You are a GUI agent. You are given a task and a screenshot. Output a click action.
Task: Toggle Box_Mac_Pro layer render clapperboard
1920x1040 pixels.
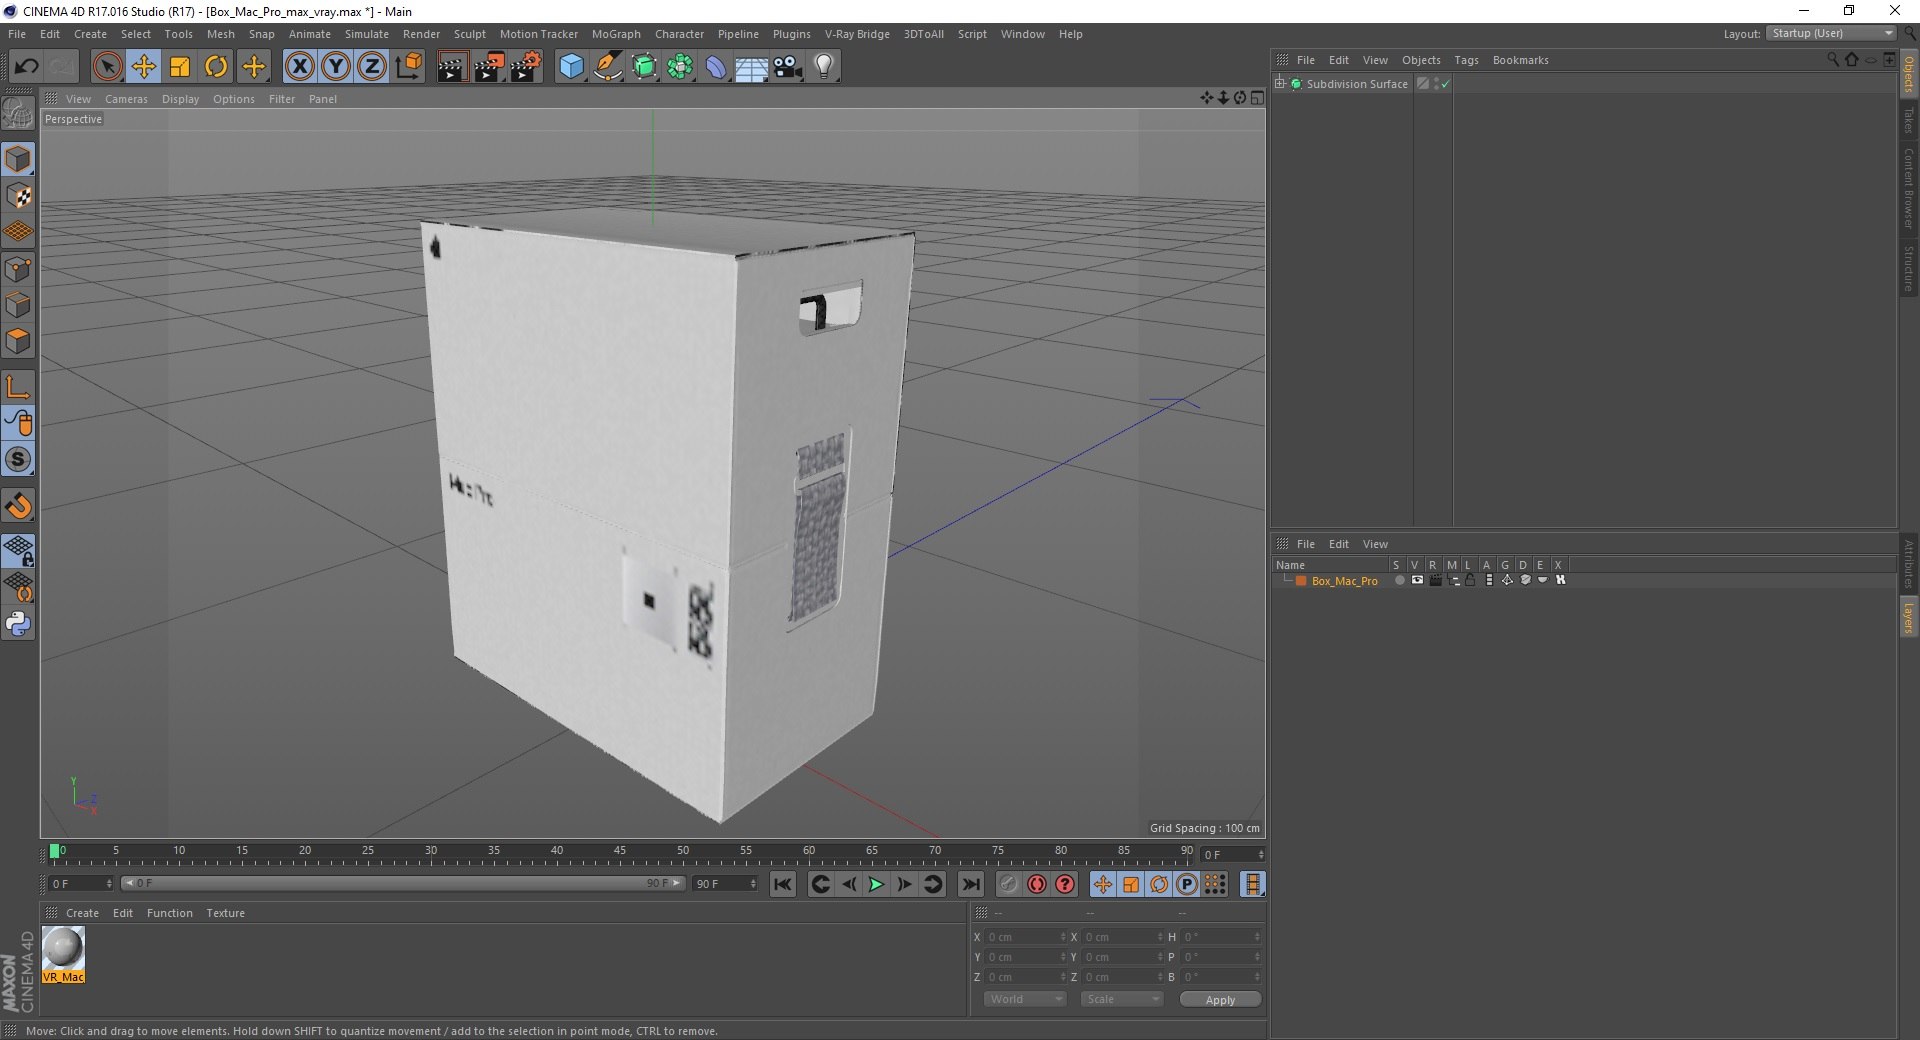coord(1435,580)
